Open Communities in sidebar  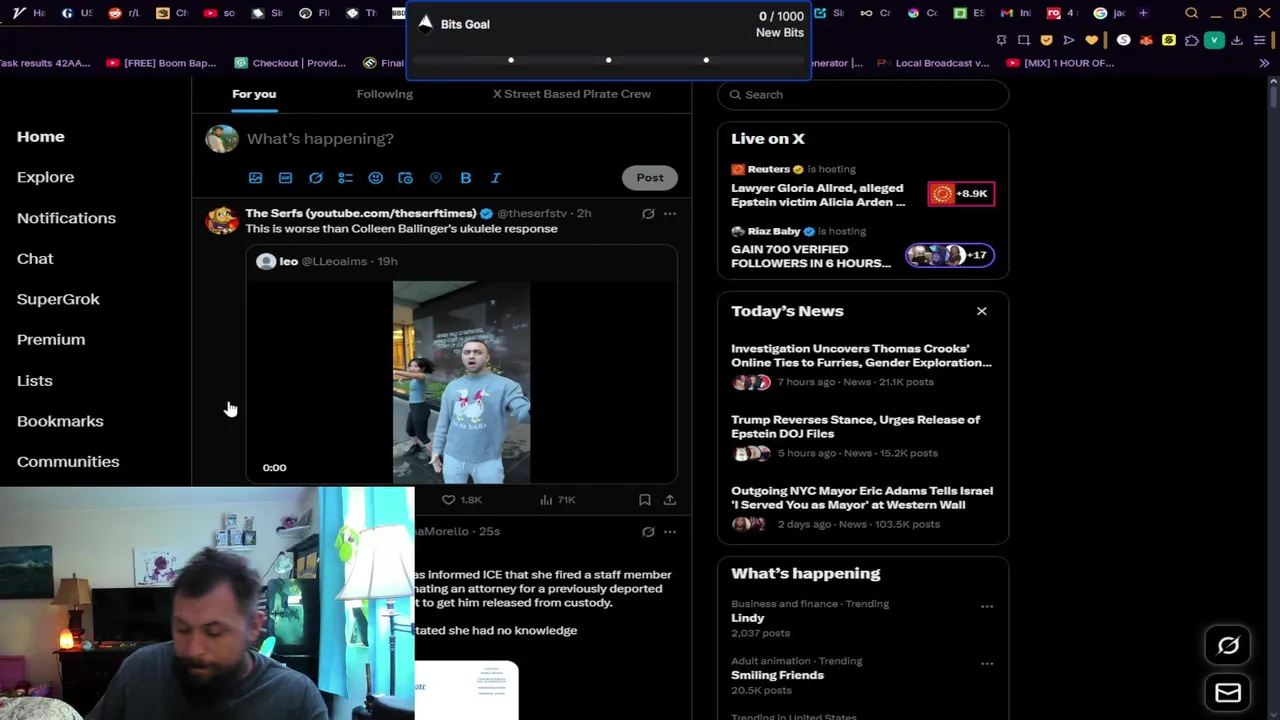click(68, 462)
